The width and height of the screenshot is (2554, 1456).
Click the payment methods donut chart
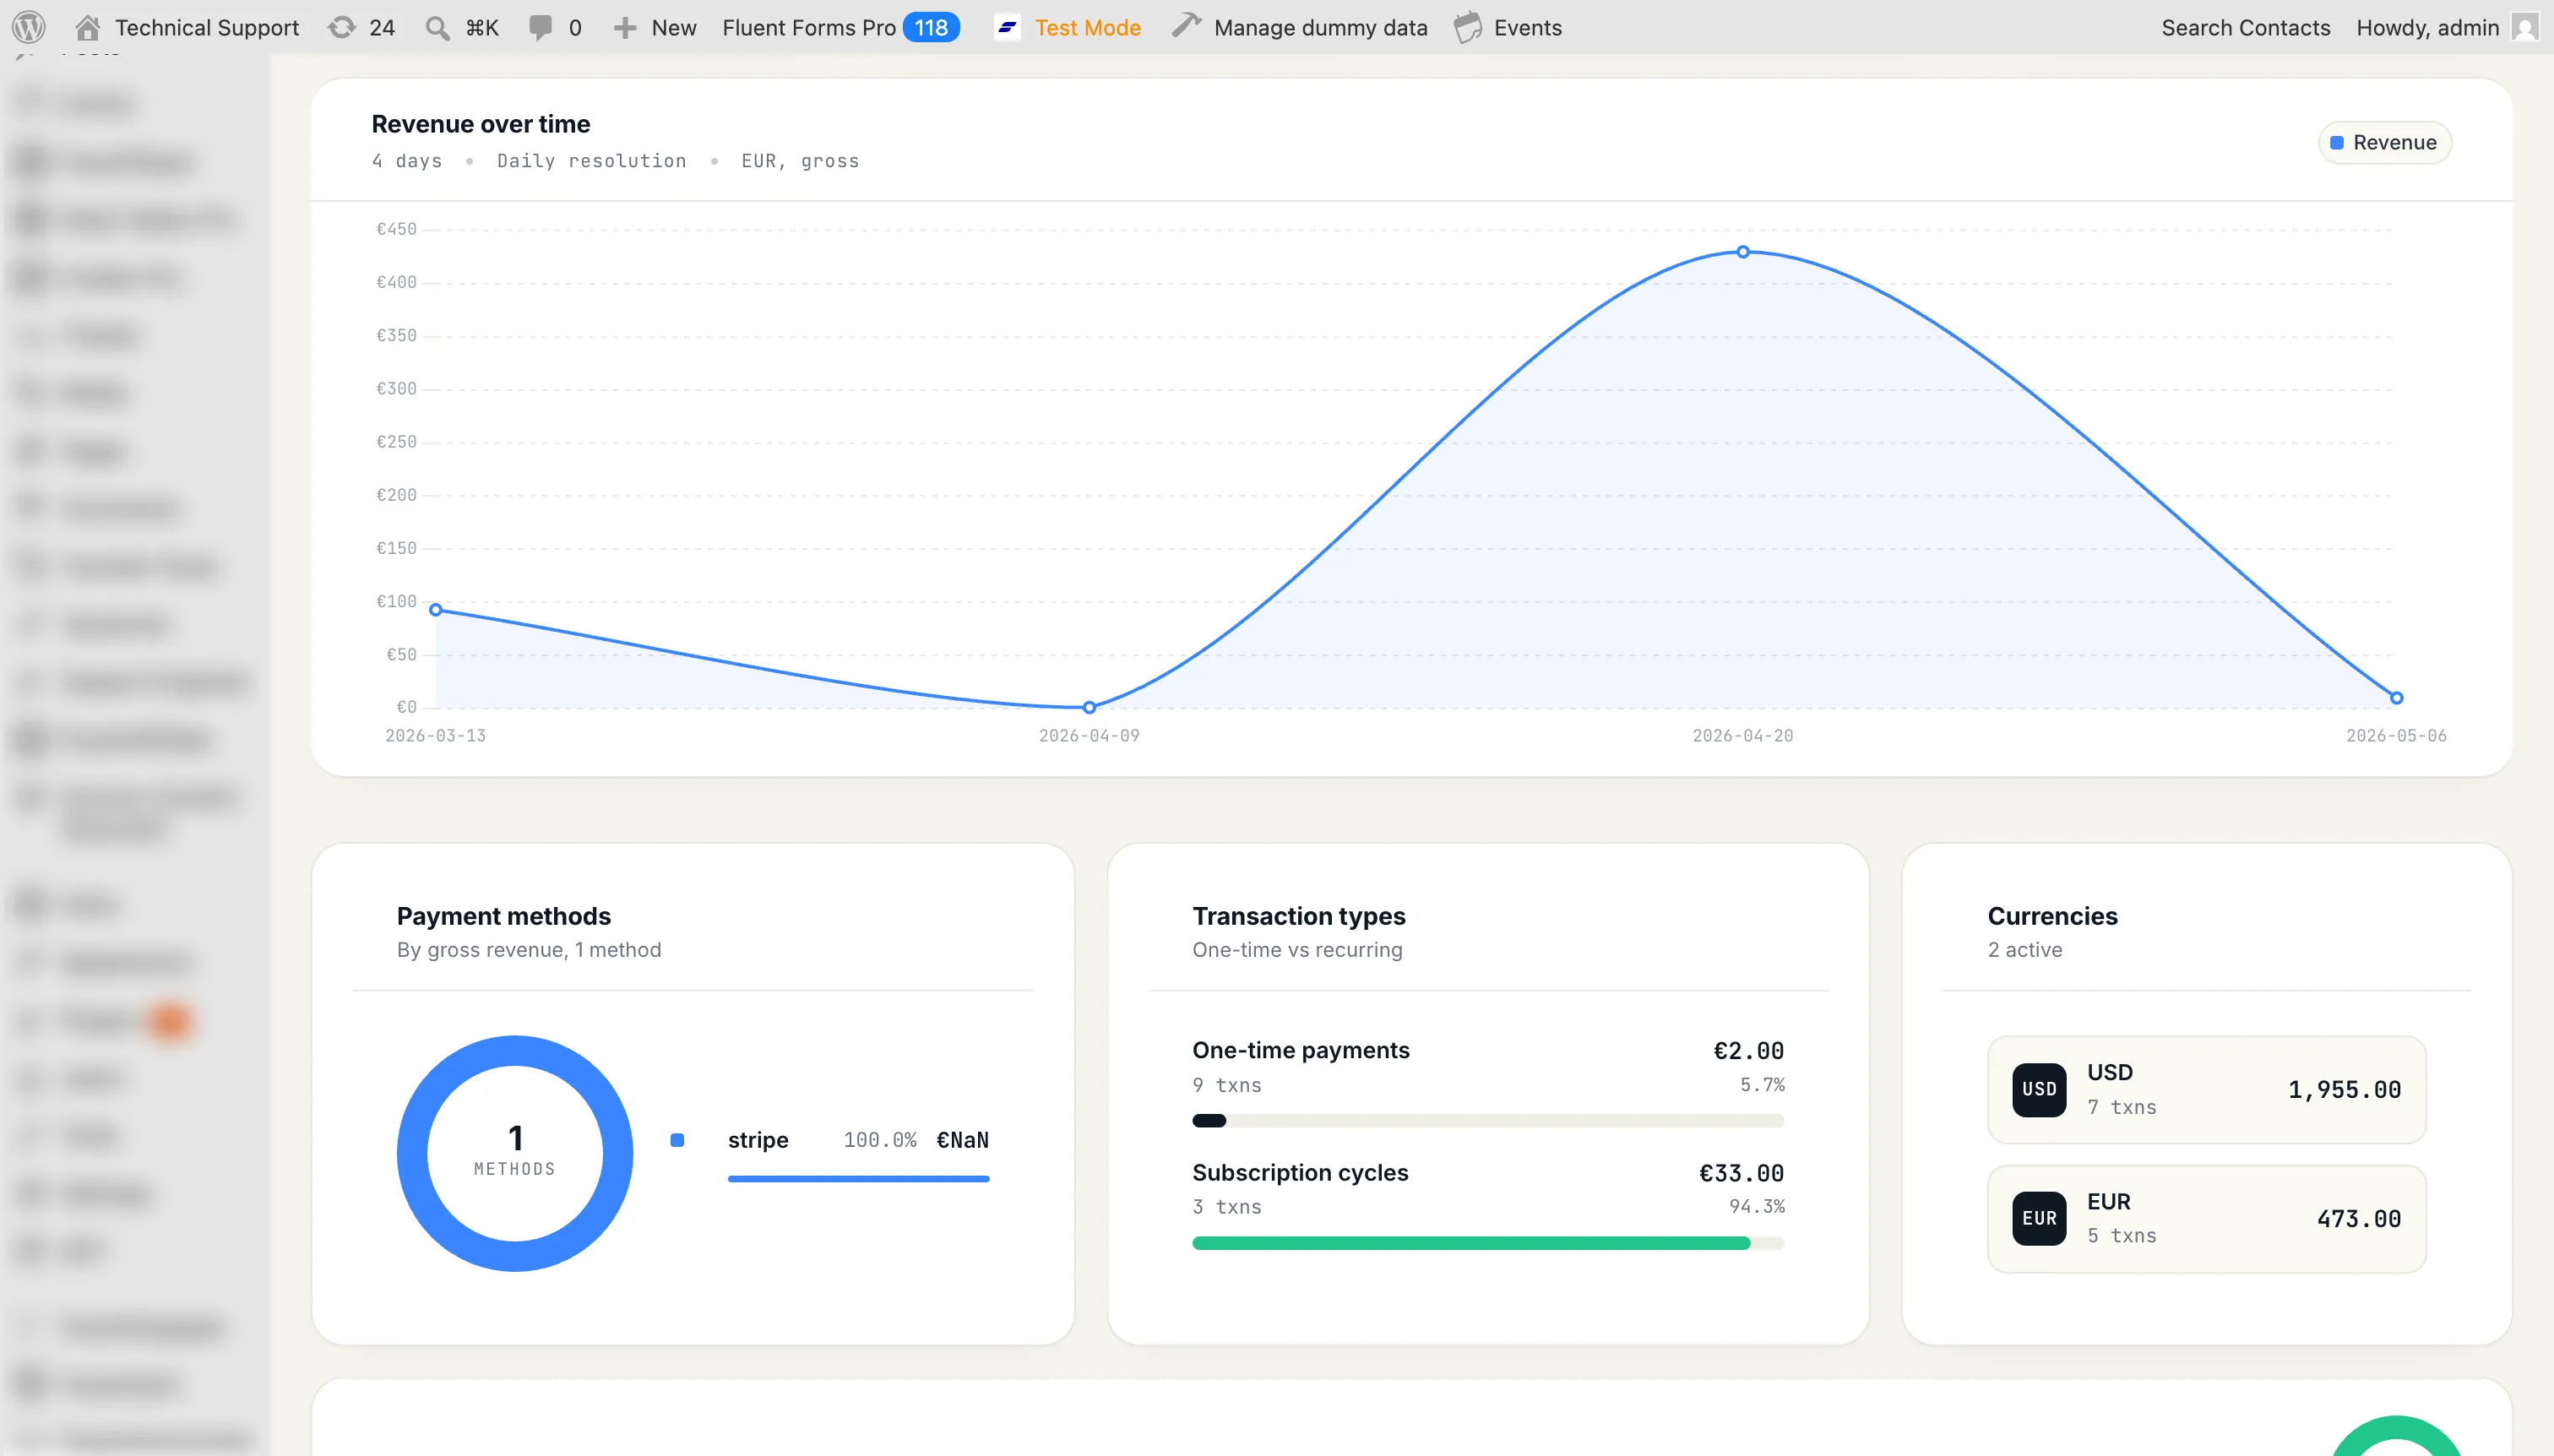tap(515, 1153)
